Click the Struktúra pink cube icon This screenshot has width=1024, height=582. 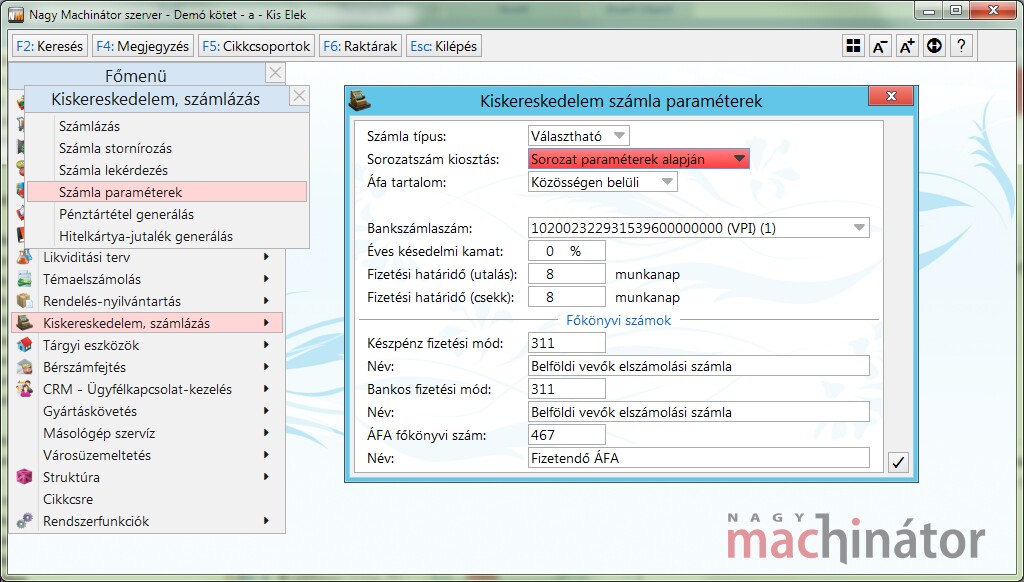coord(24,477)
